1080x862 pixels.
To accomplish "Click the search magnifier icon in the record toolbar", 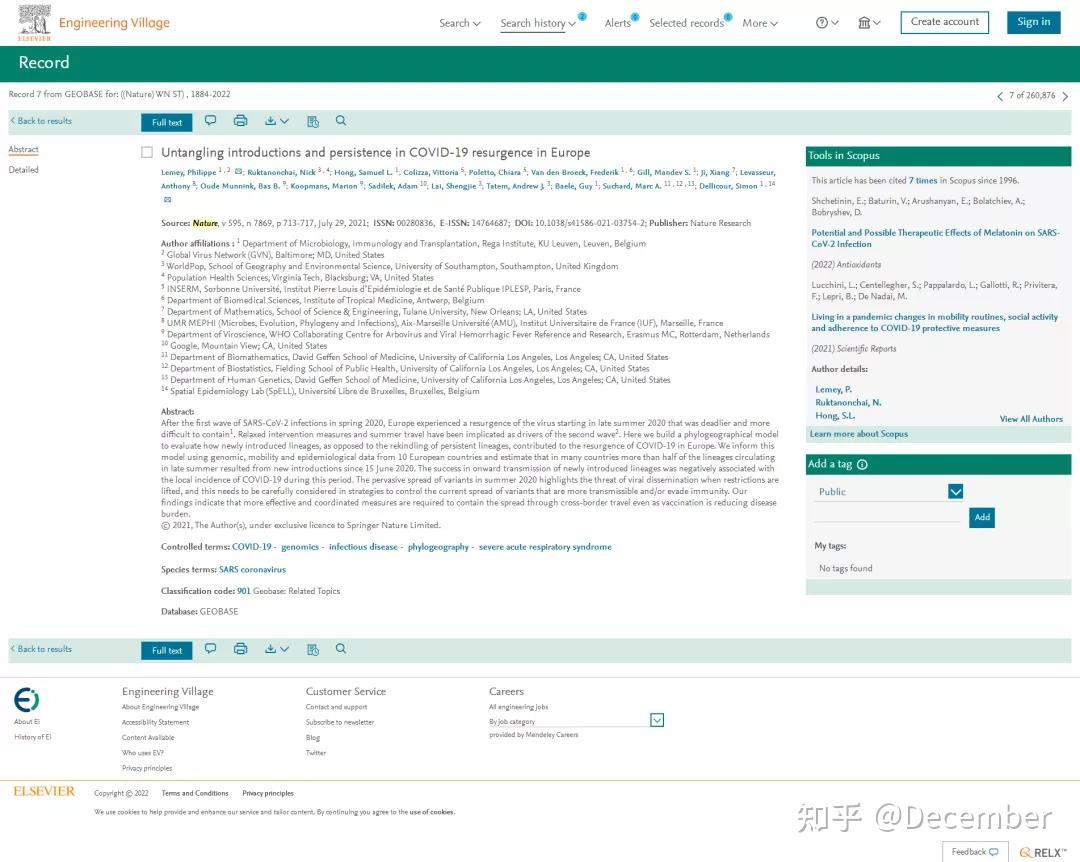I will click(340, 121).
